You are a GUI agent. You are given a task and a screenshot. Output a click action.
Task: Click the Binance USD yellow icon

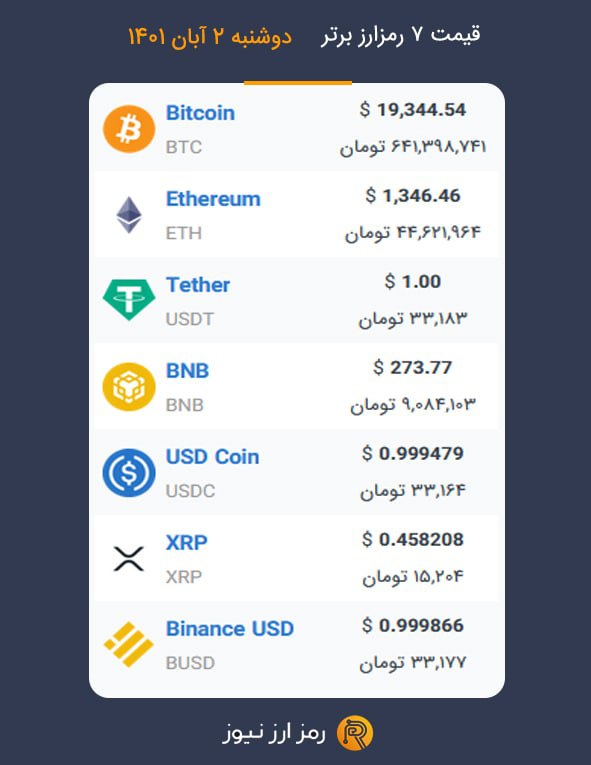(x=129, y=644)
